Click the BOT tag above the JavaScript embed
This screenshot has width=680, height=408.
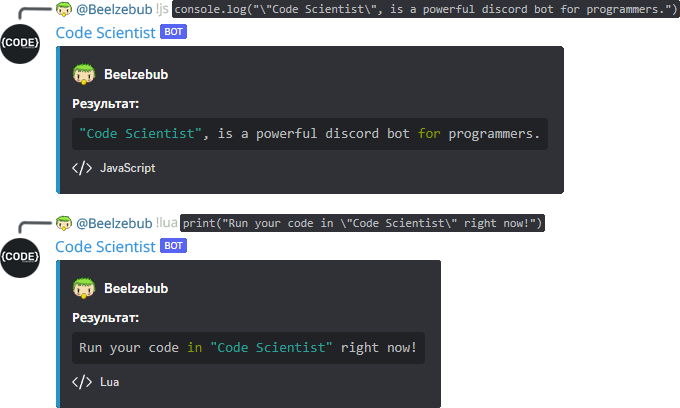(x=173, y=32)
